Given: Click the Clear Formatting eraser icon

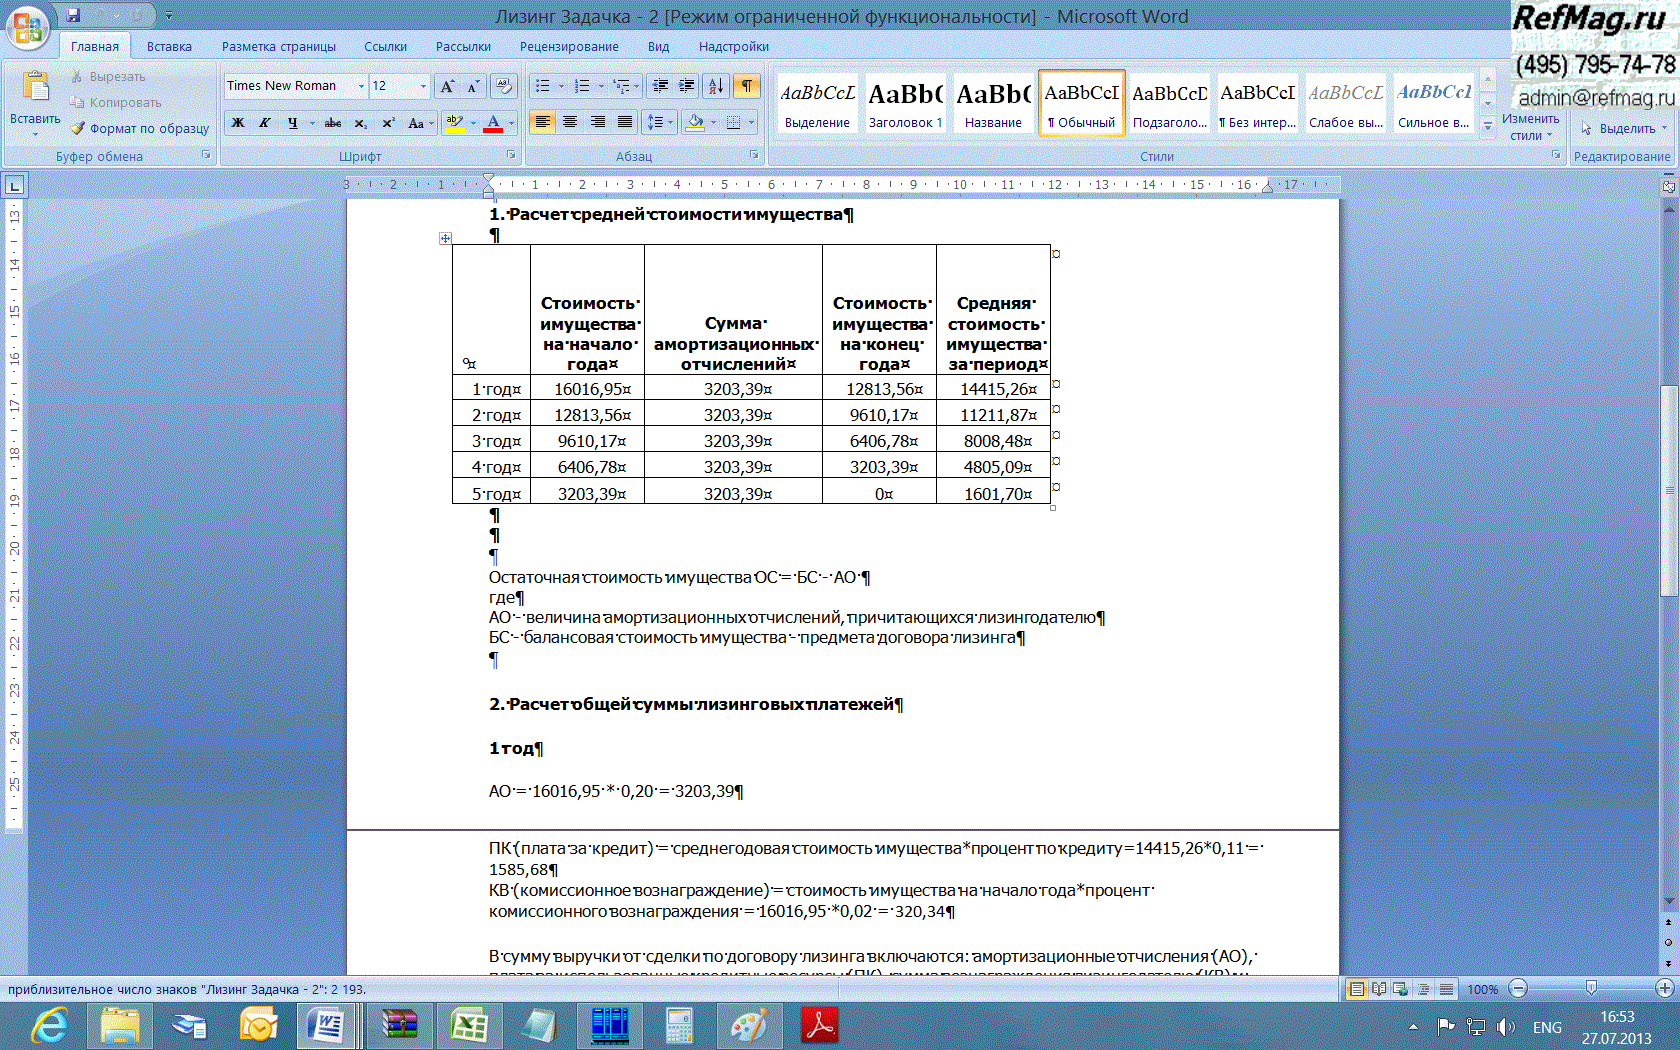Looking at the screenshot, I should click(504, 86).
